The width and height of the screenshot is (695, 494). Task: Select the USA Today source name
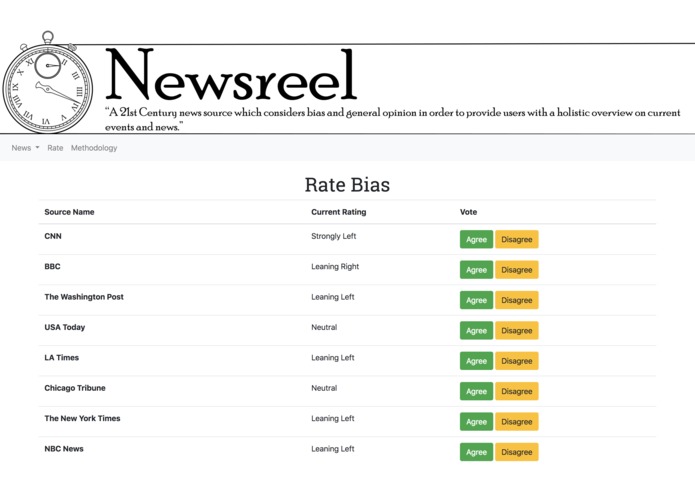(x=65, y=327)
